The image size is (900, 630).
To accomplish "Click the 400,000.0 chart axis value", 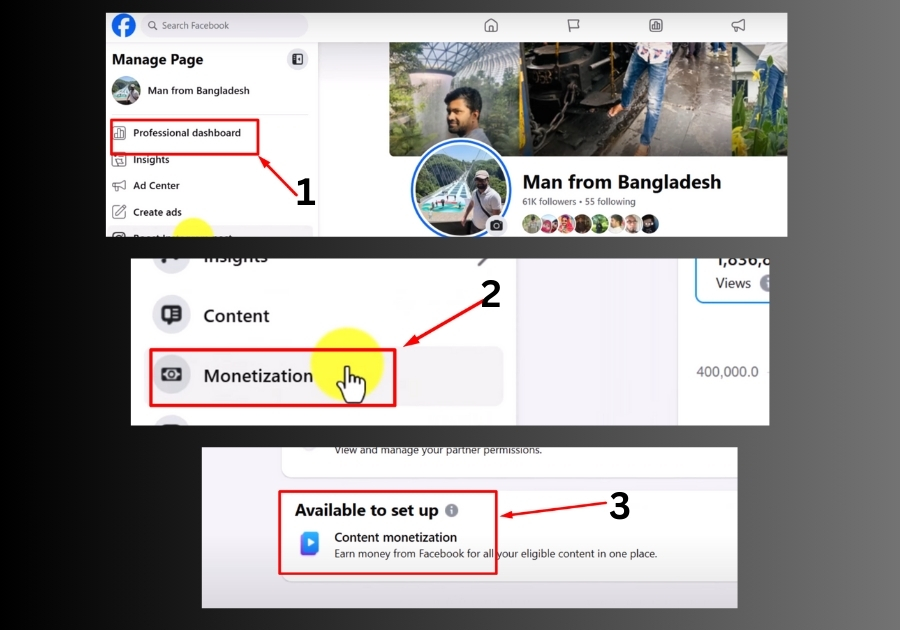I will point(727,372).
